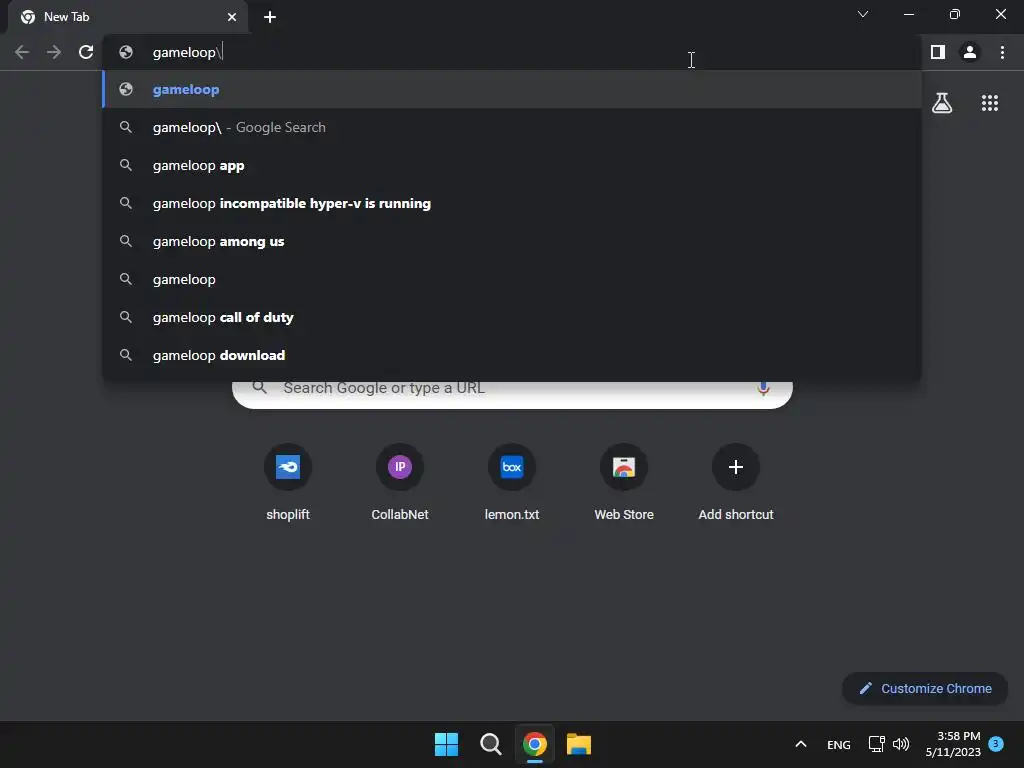Select the New Tab tab

(x=128, y=17)
